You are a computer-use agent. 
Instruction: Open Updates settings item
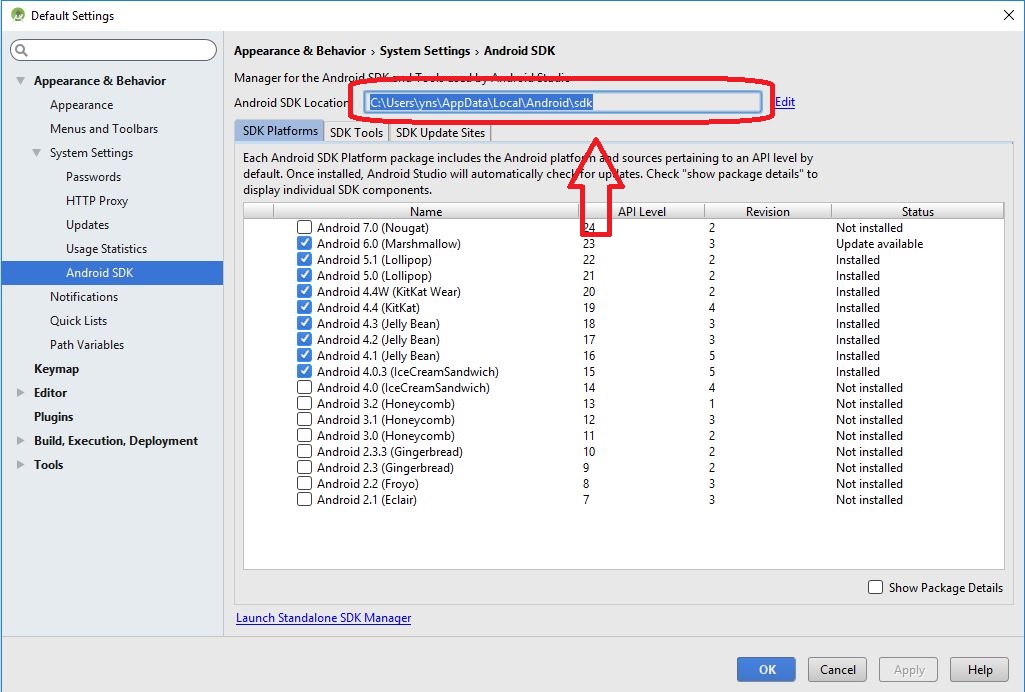[x=88, y=225]
